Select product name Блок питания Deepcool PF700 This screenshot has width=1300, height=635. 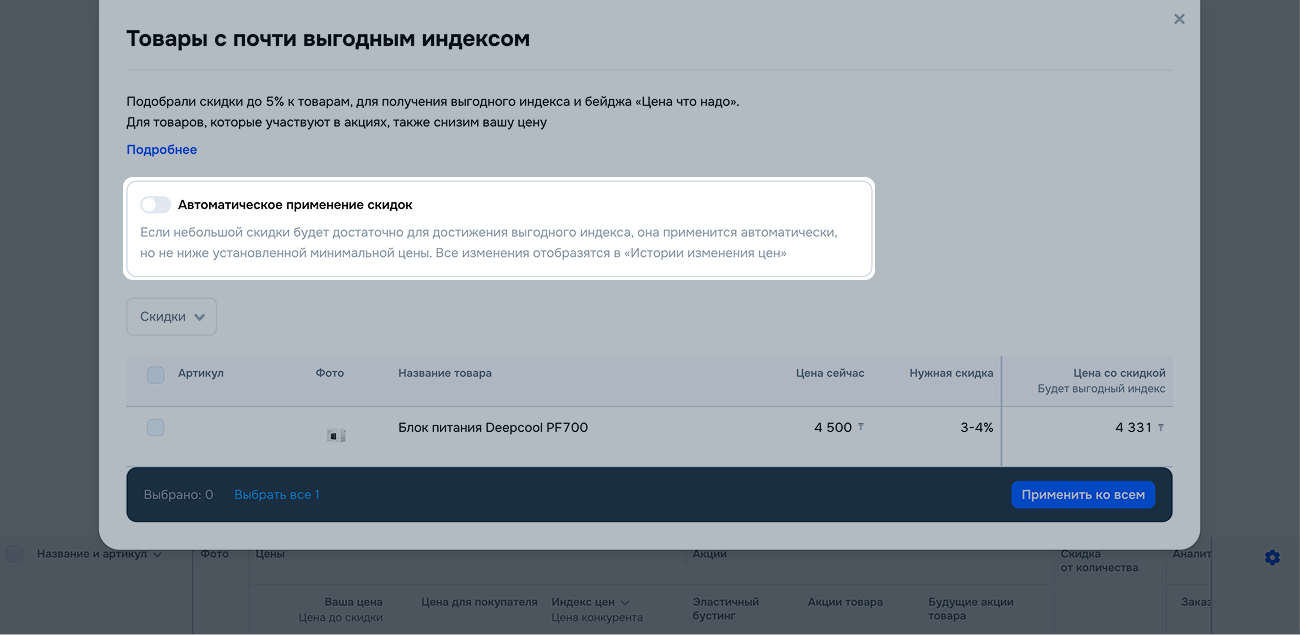pos(493,428)
